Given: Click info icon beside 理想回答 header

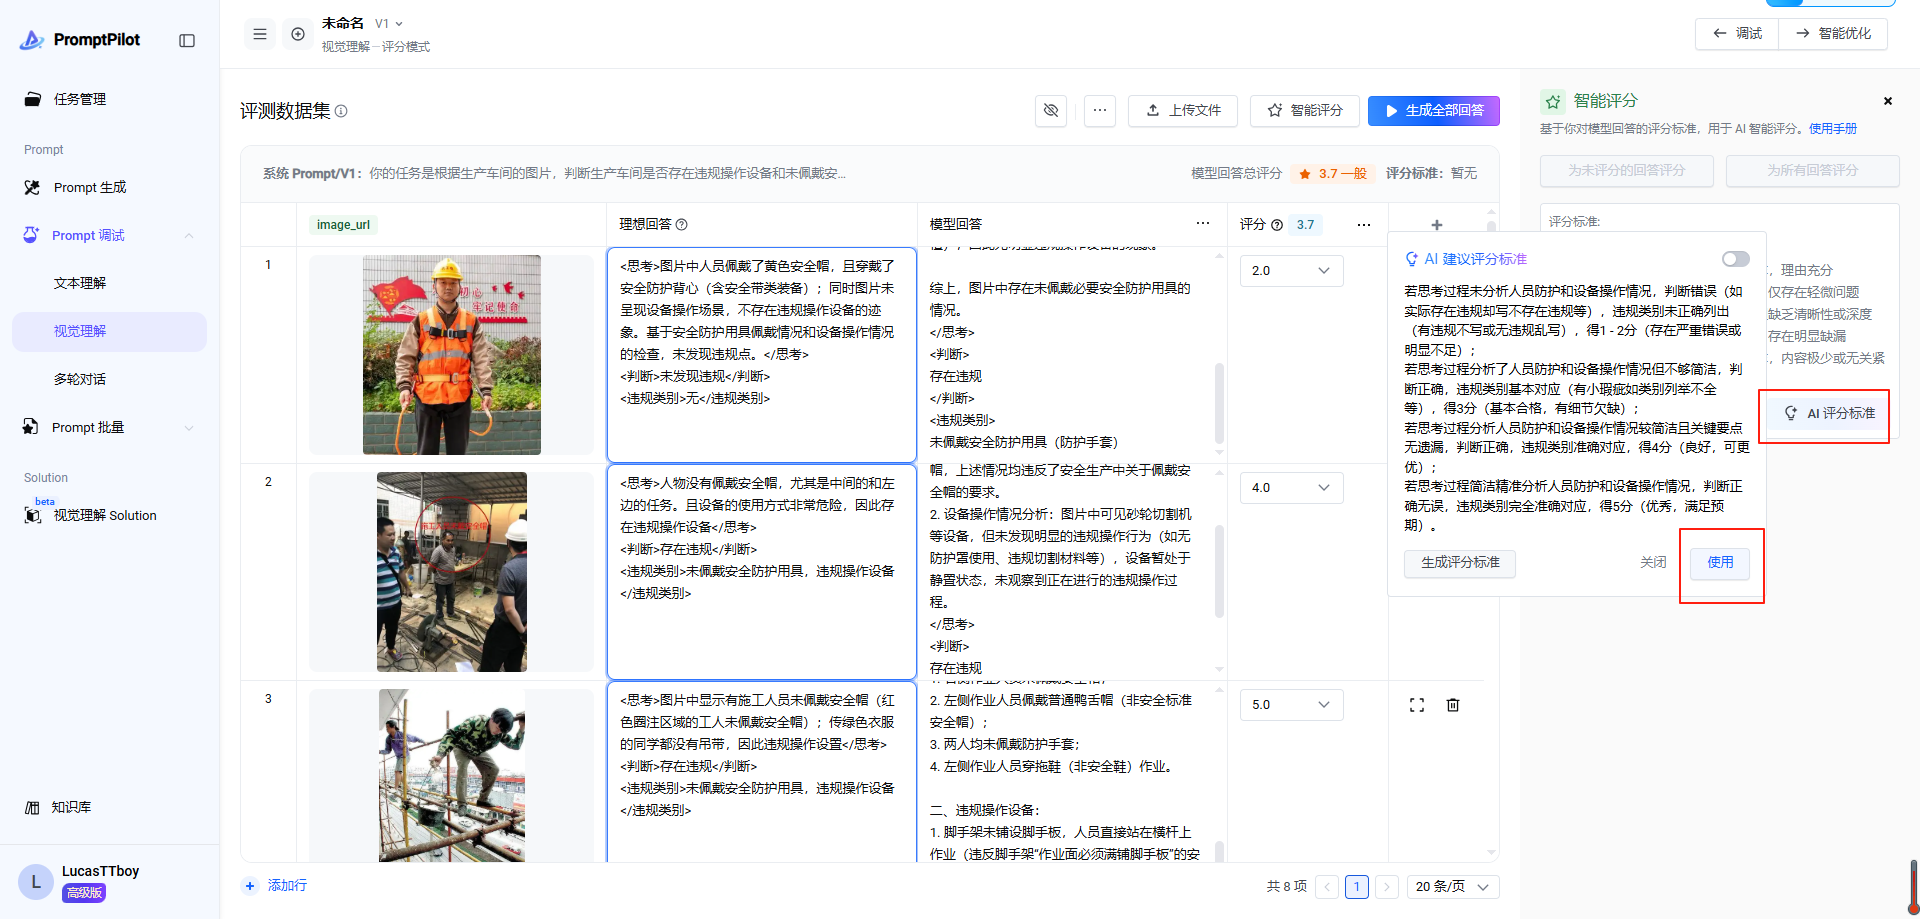Looking at the screenshot, I should (682, 225).
